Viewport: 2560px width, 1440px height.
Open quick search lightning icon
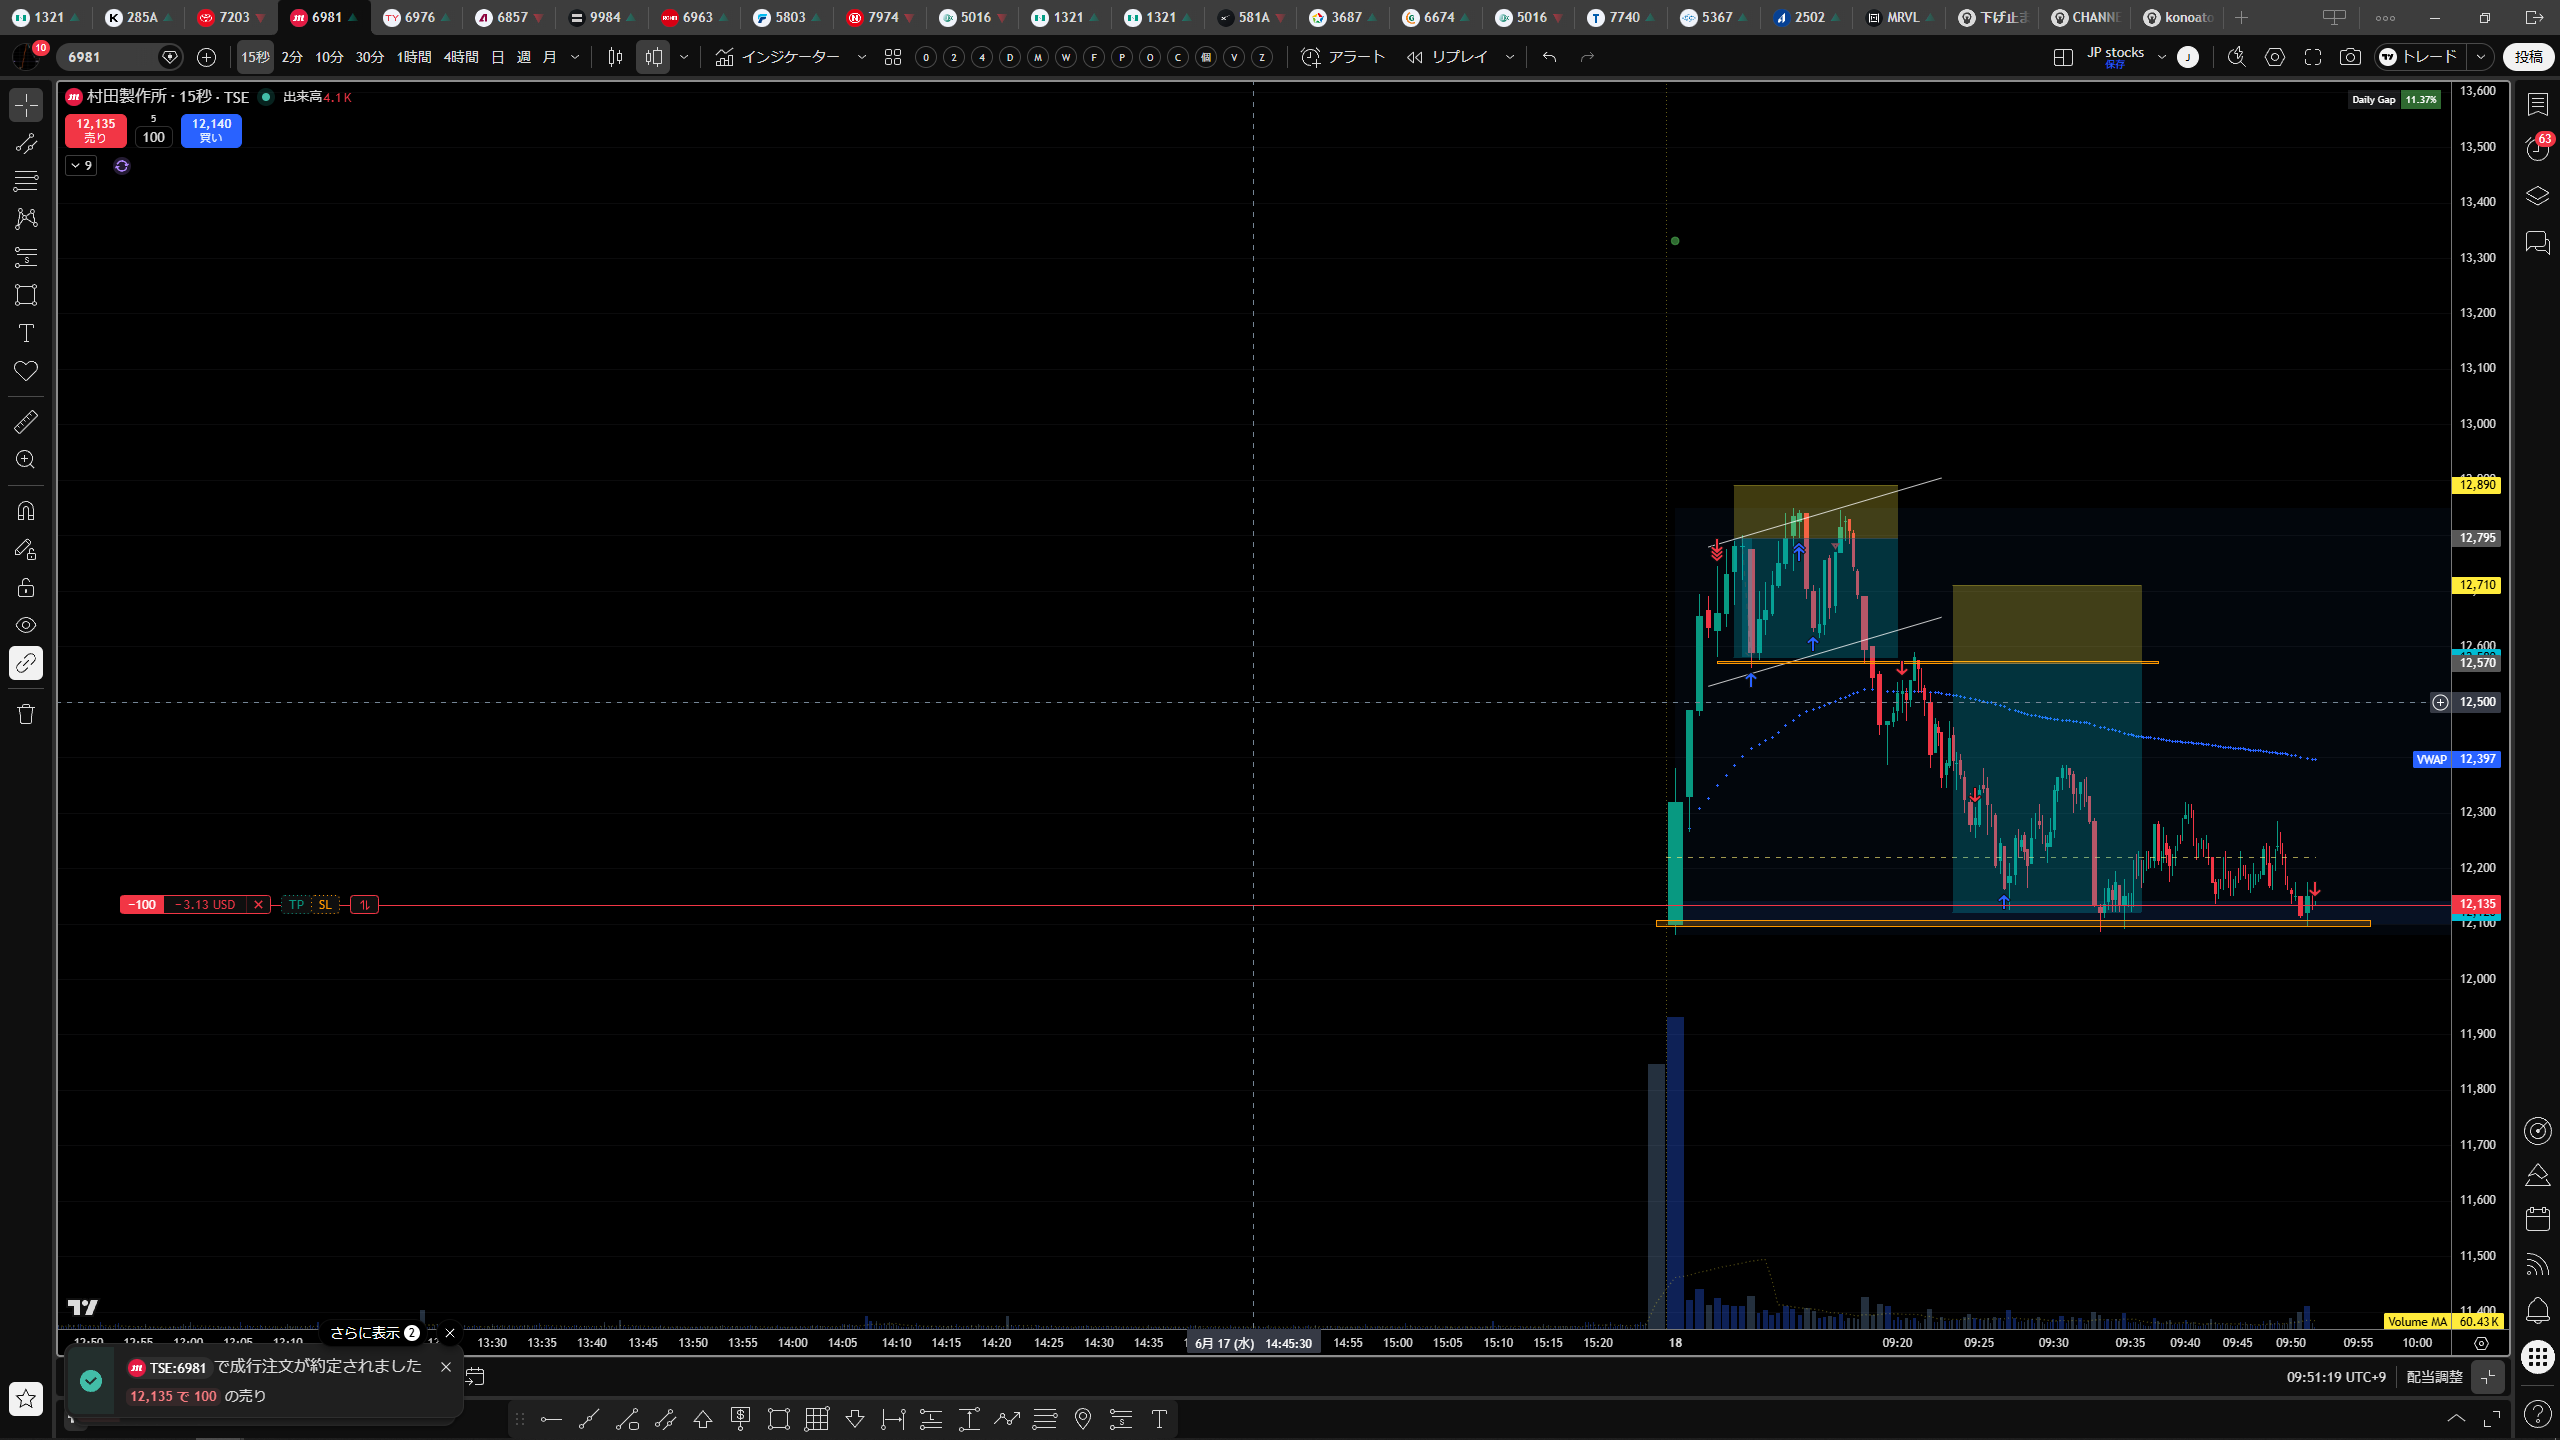[2237, 57]
